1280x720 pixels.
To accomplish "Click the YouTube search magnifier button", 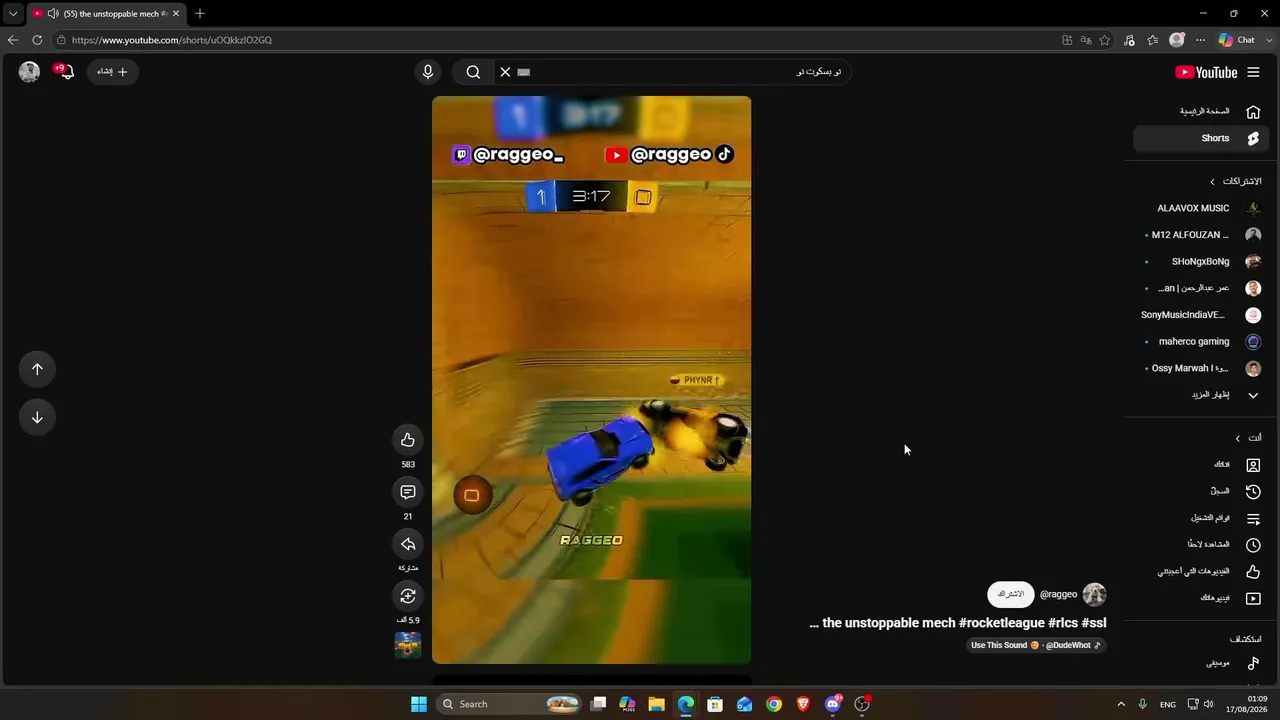I will click(473, 72).
